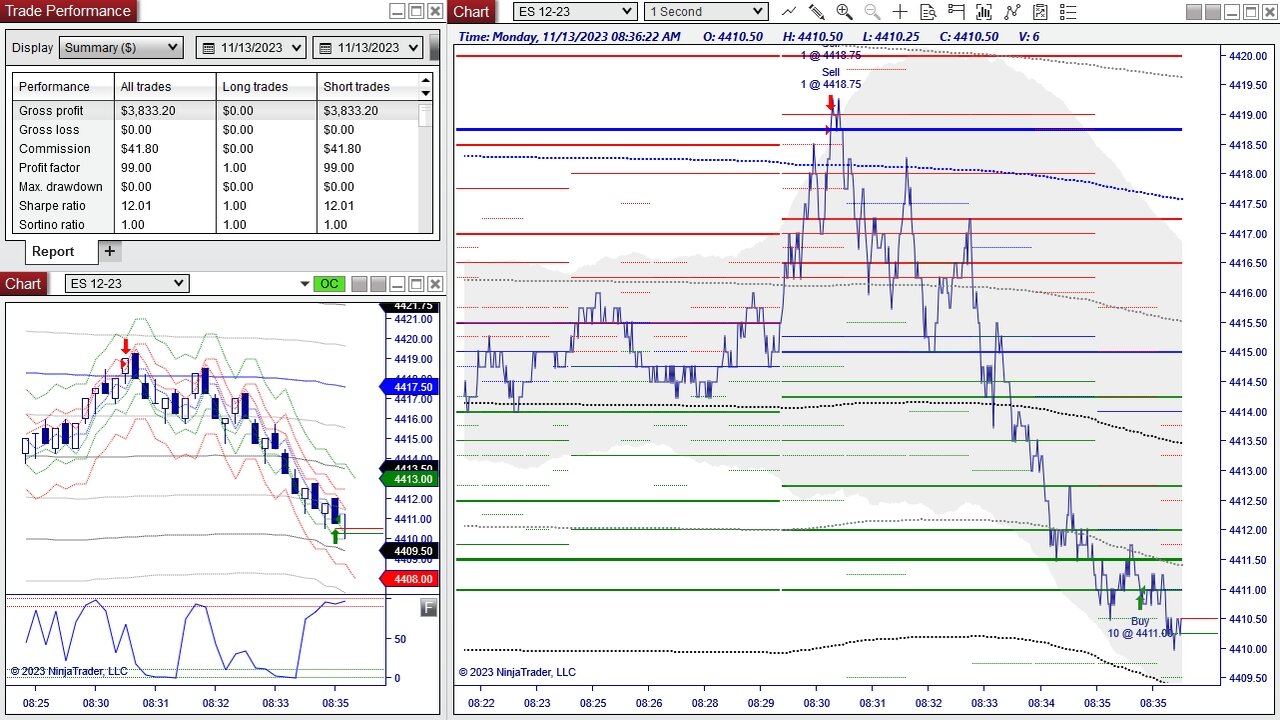Click green Buy arrow on main chart

[1140, 601]
